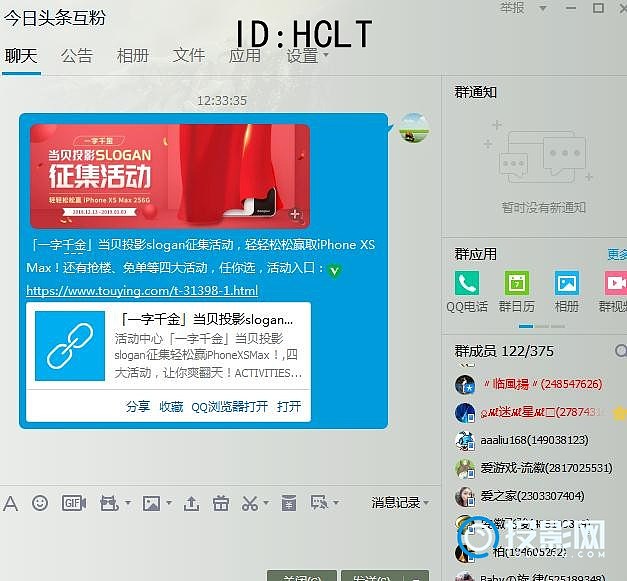627x581 pixels.
Task: Click 打开 on the link card
Action: [289, 407]
